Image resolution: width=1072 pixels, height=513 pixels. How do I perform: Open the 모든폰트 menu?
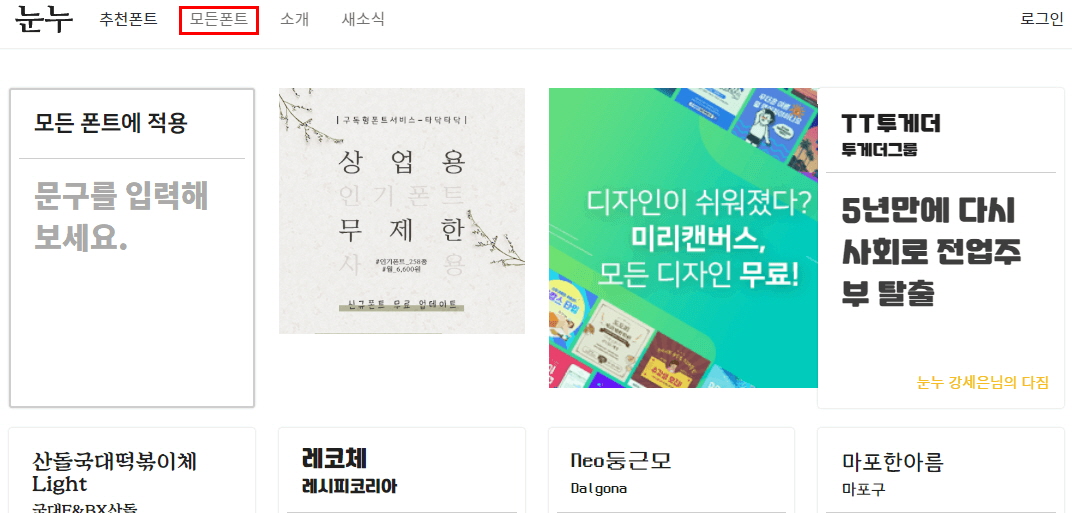point(219,19)
